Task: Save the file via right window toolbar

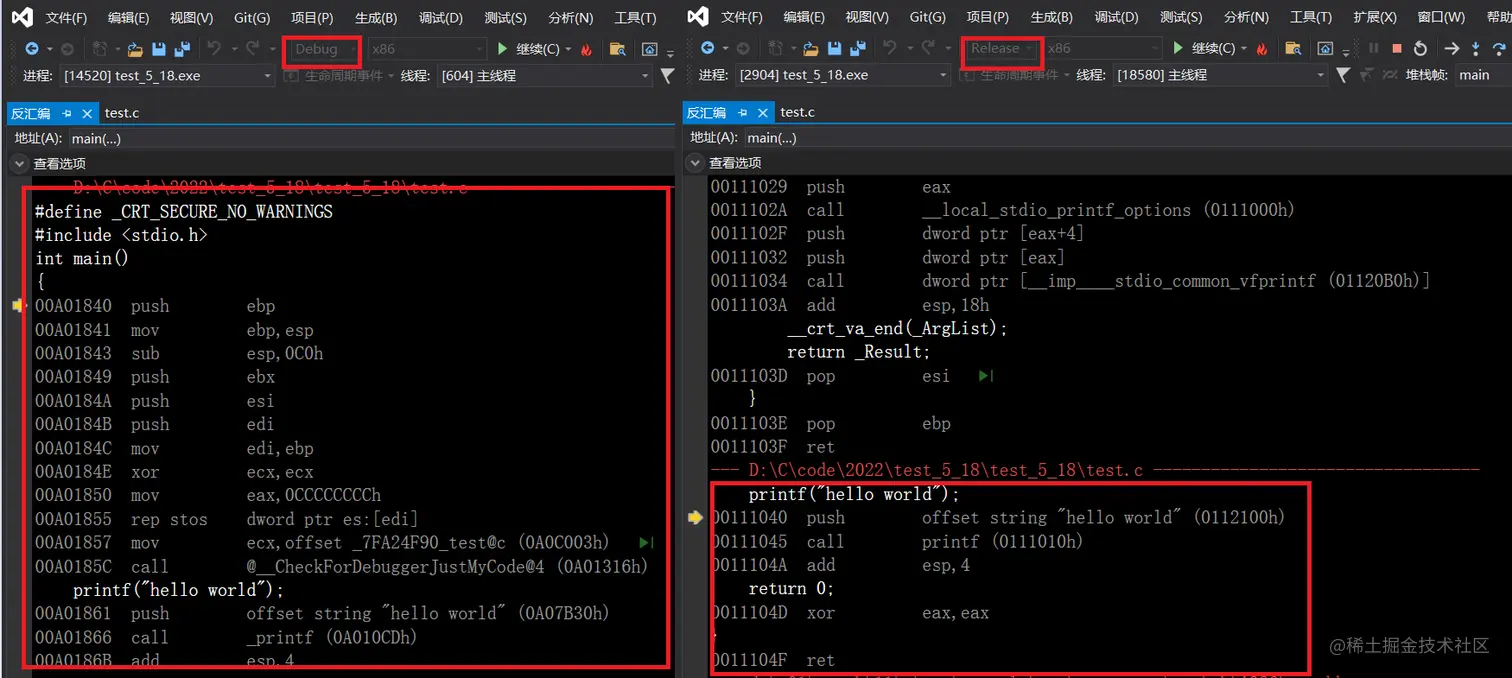Action: (x=834, y=48)
